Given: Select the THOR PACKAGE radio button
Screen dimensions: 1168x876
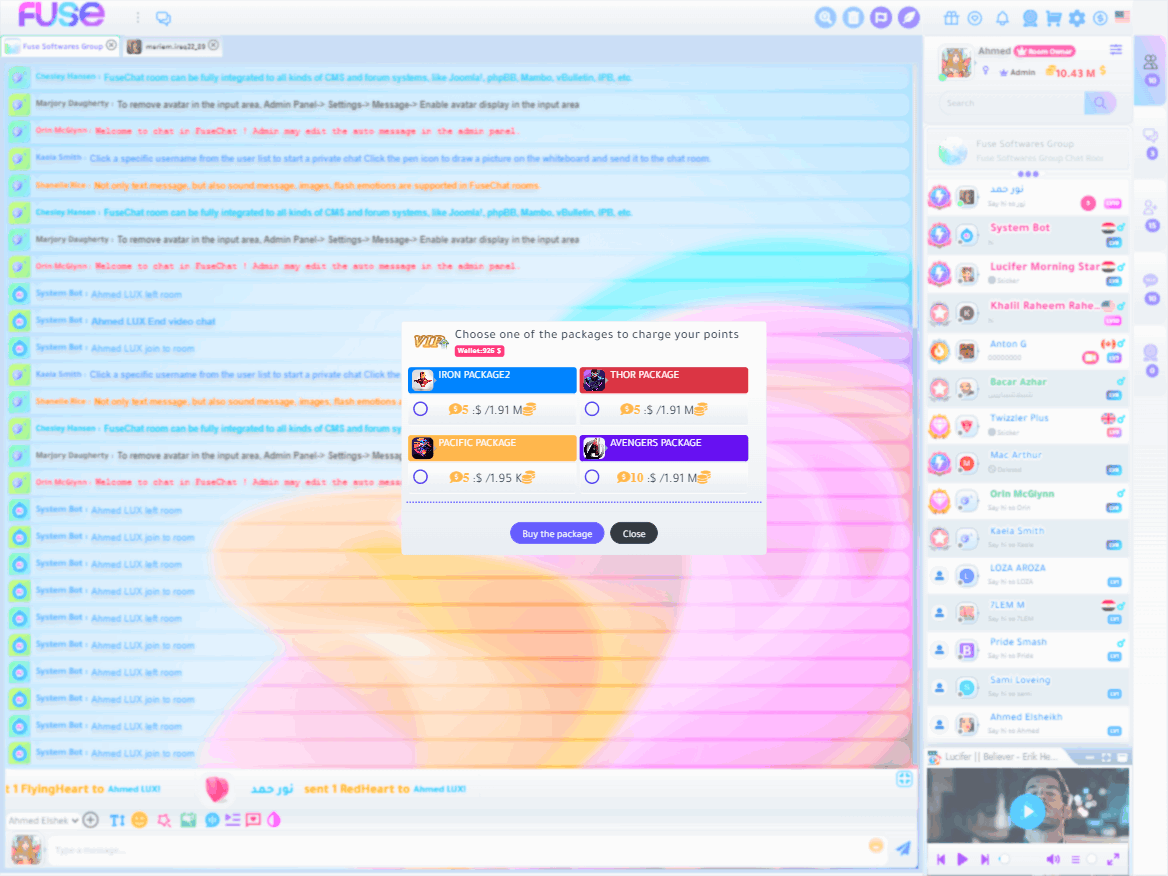Looking at the screenshot, I should 592,409.
